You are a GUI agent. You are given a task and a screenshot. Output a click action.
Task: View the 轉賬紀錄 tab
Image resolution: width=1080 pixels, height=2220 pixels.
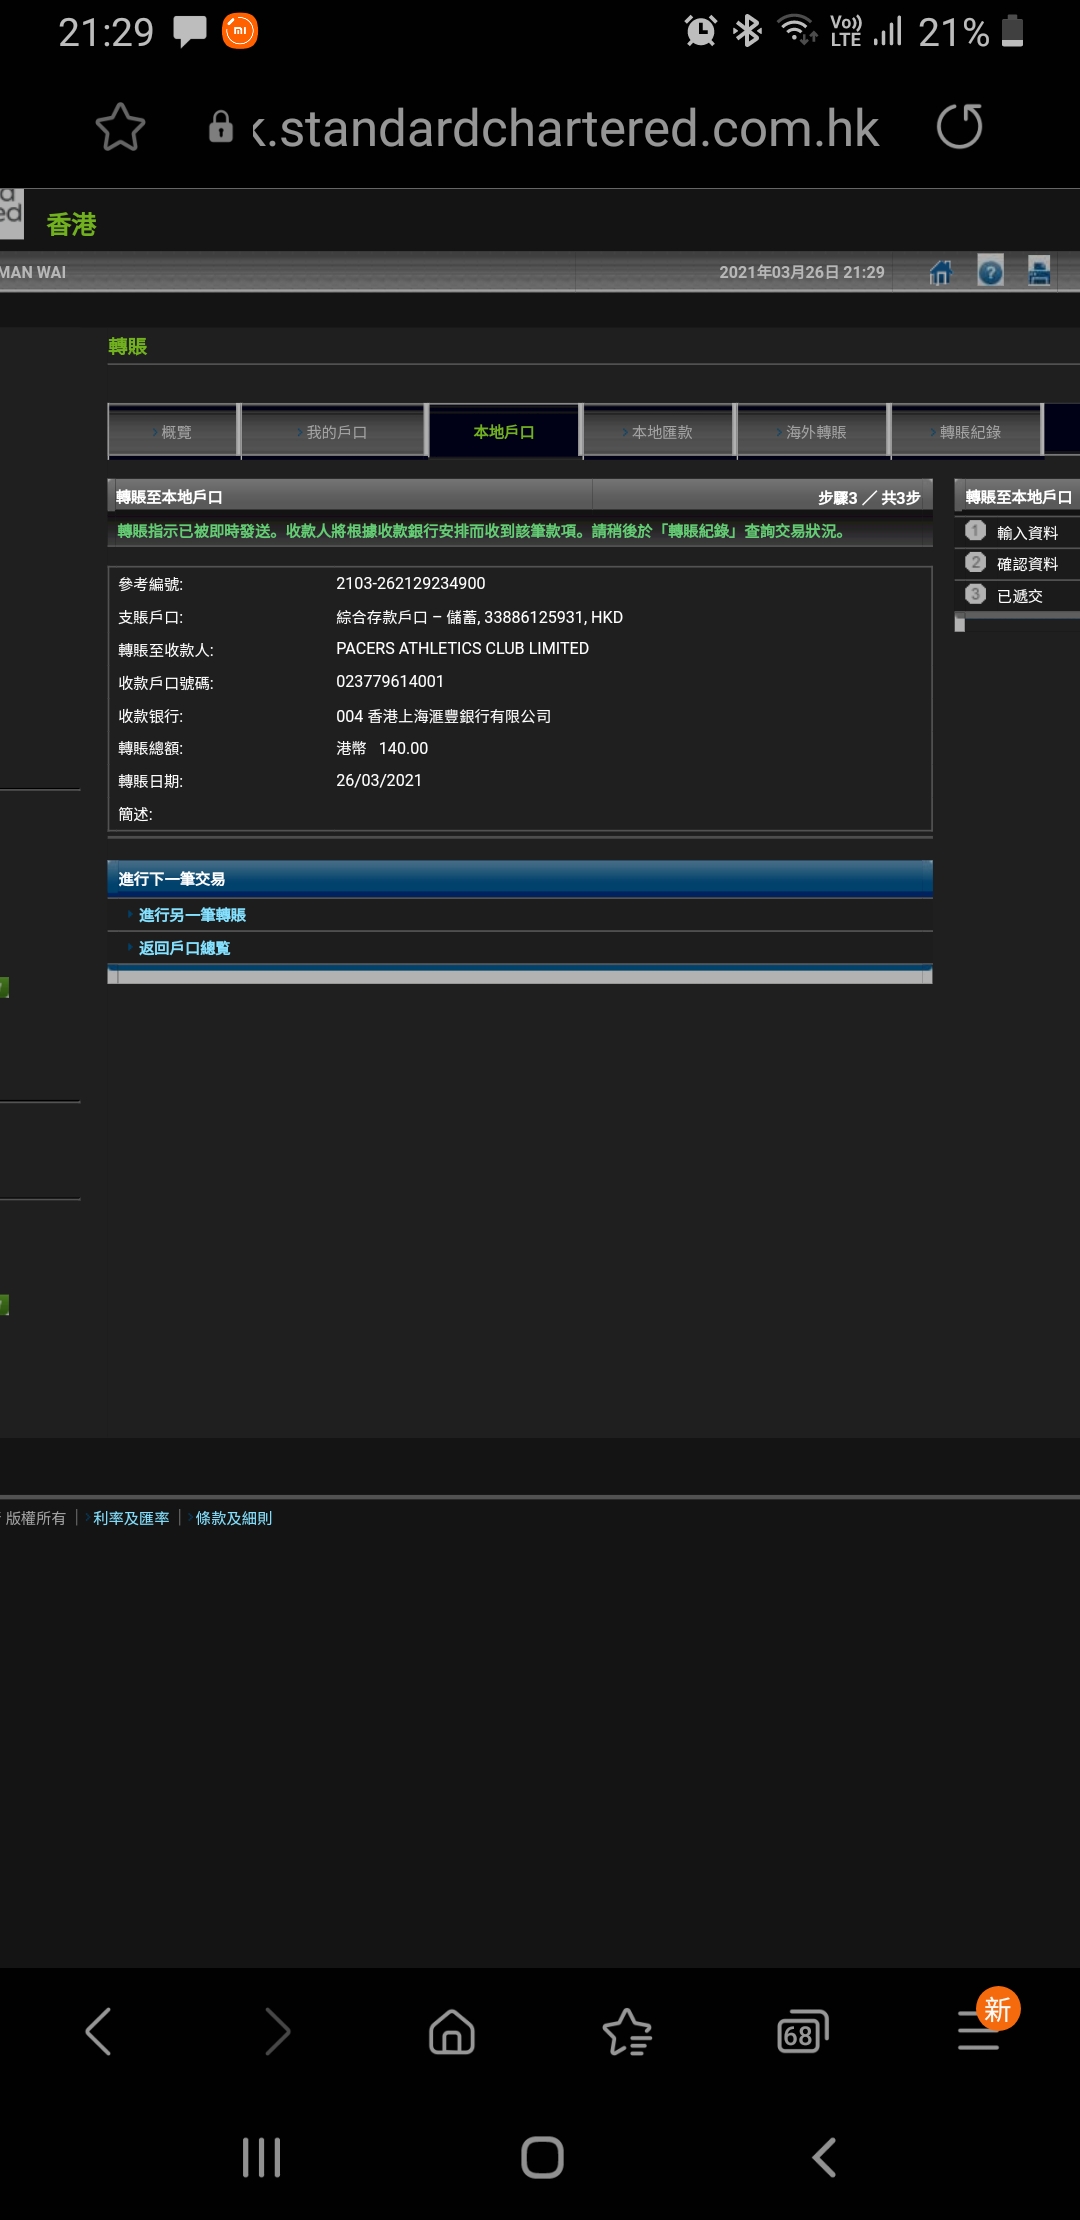pos(969,432)
